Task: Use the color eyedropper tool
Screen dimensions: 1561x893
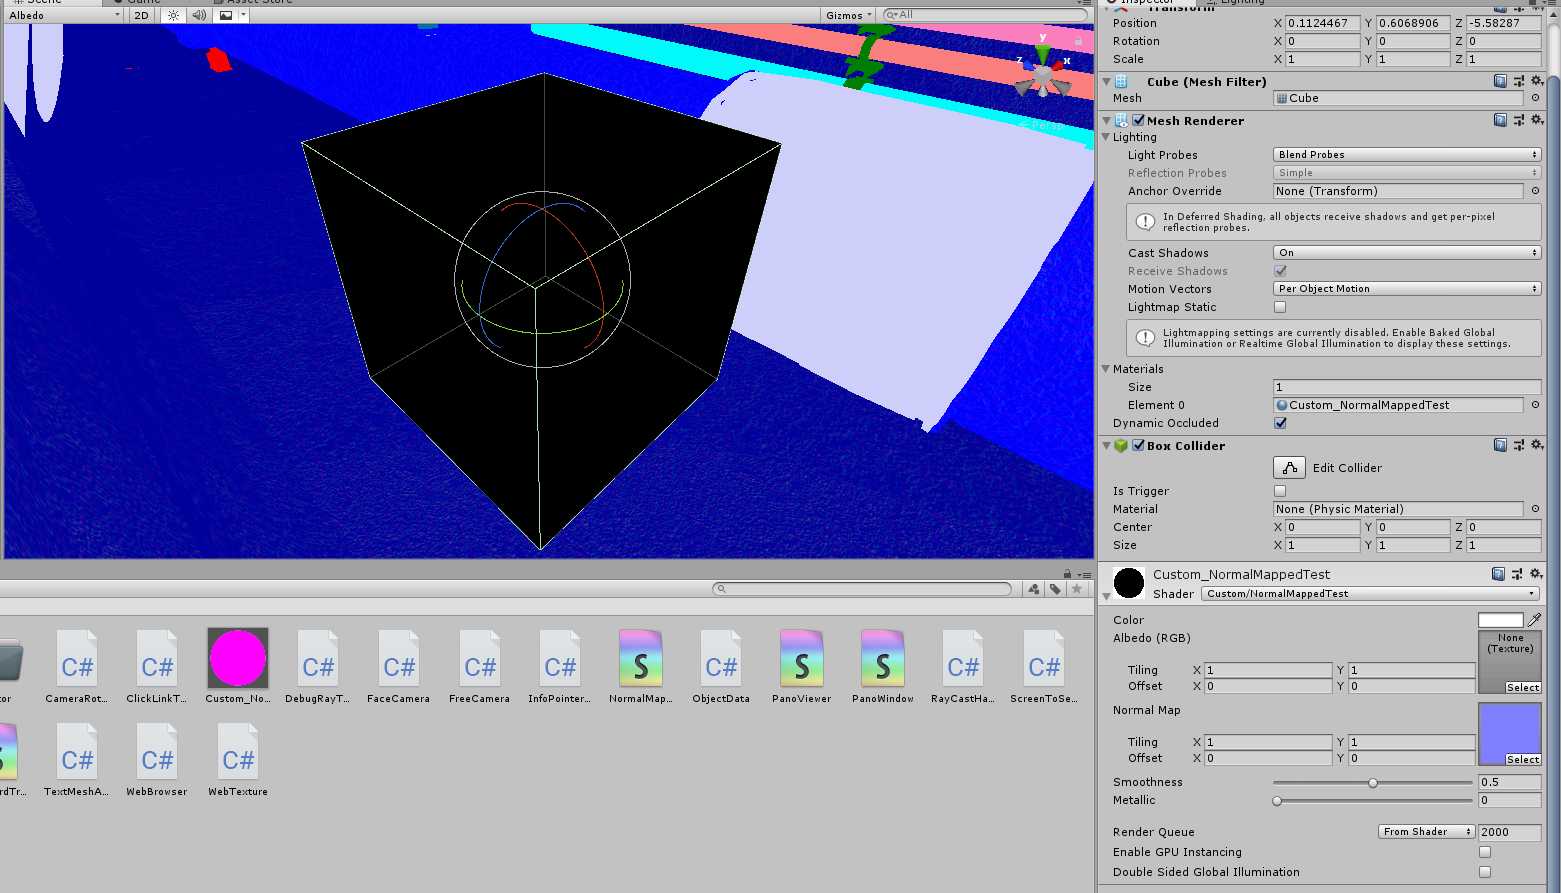Action: pyautogui.click(x=1534, y=620)
